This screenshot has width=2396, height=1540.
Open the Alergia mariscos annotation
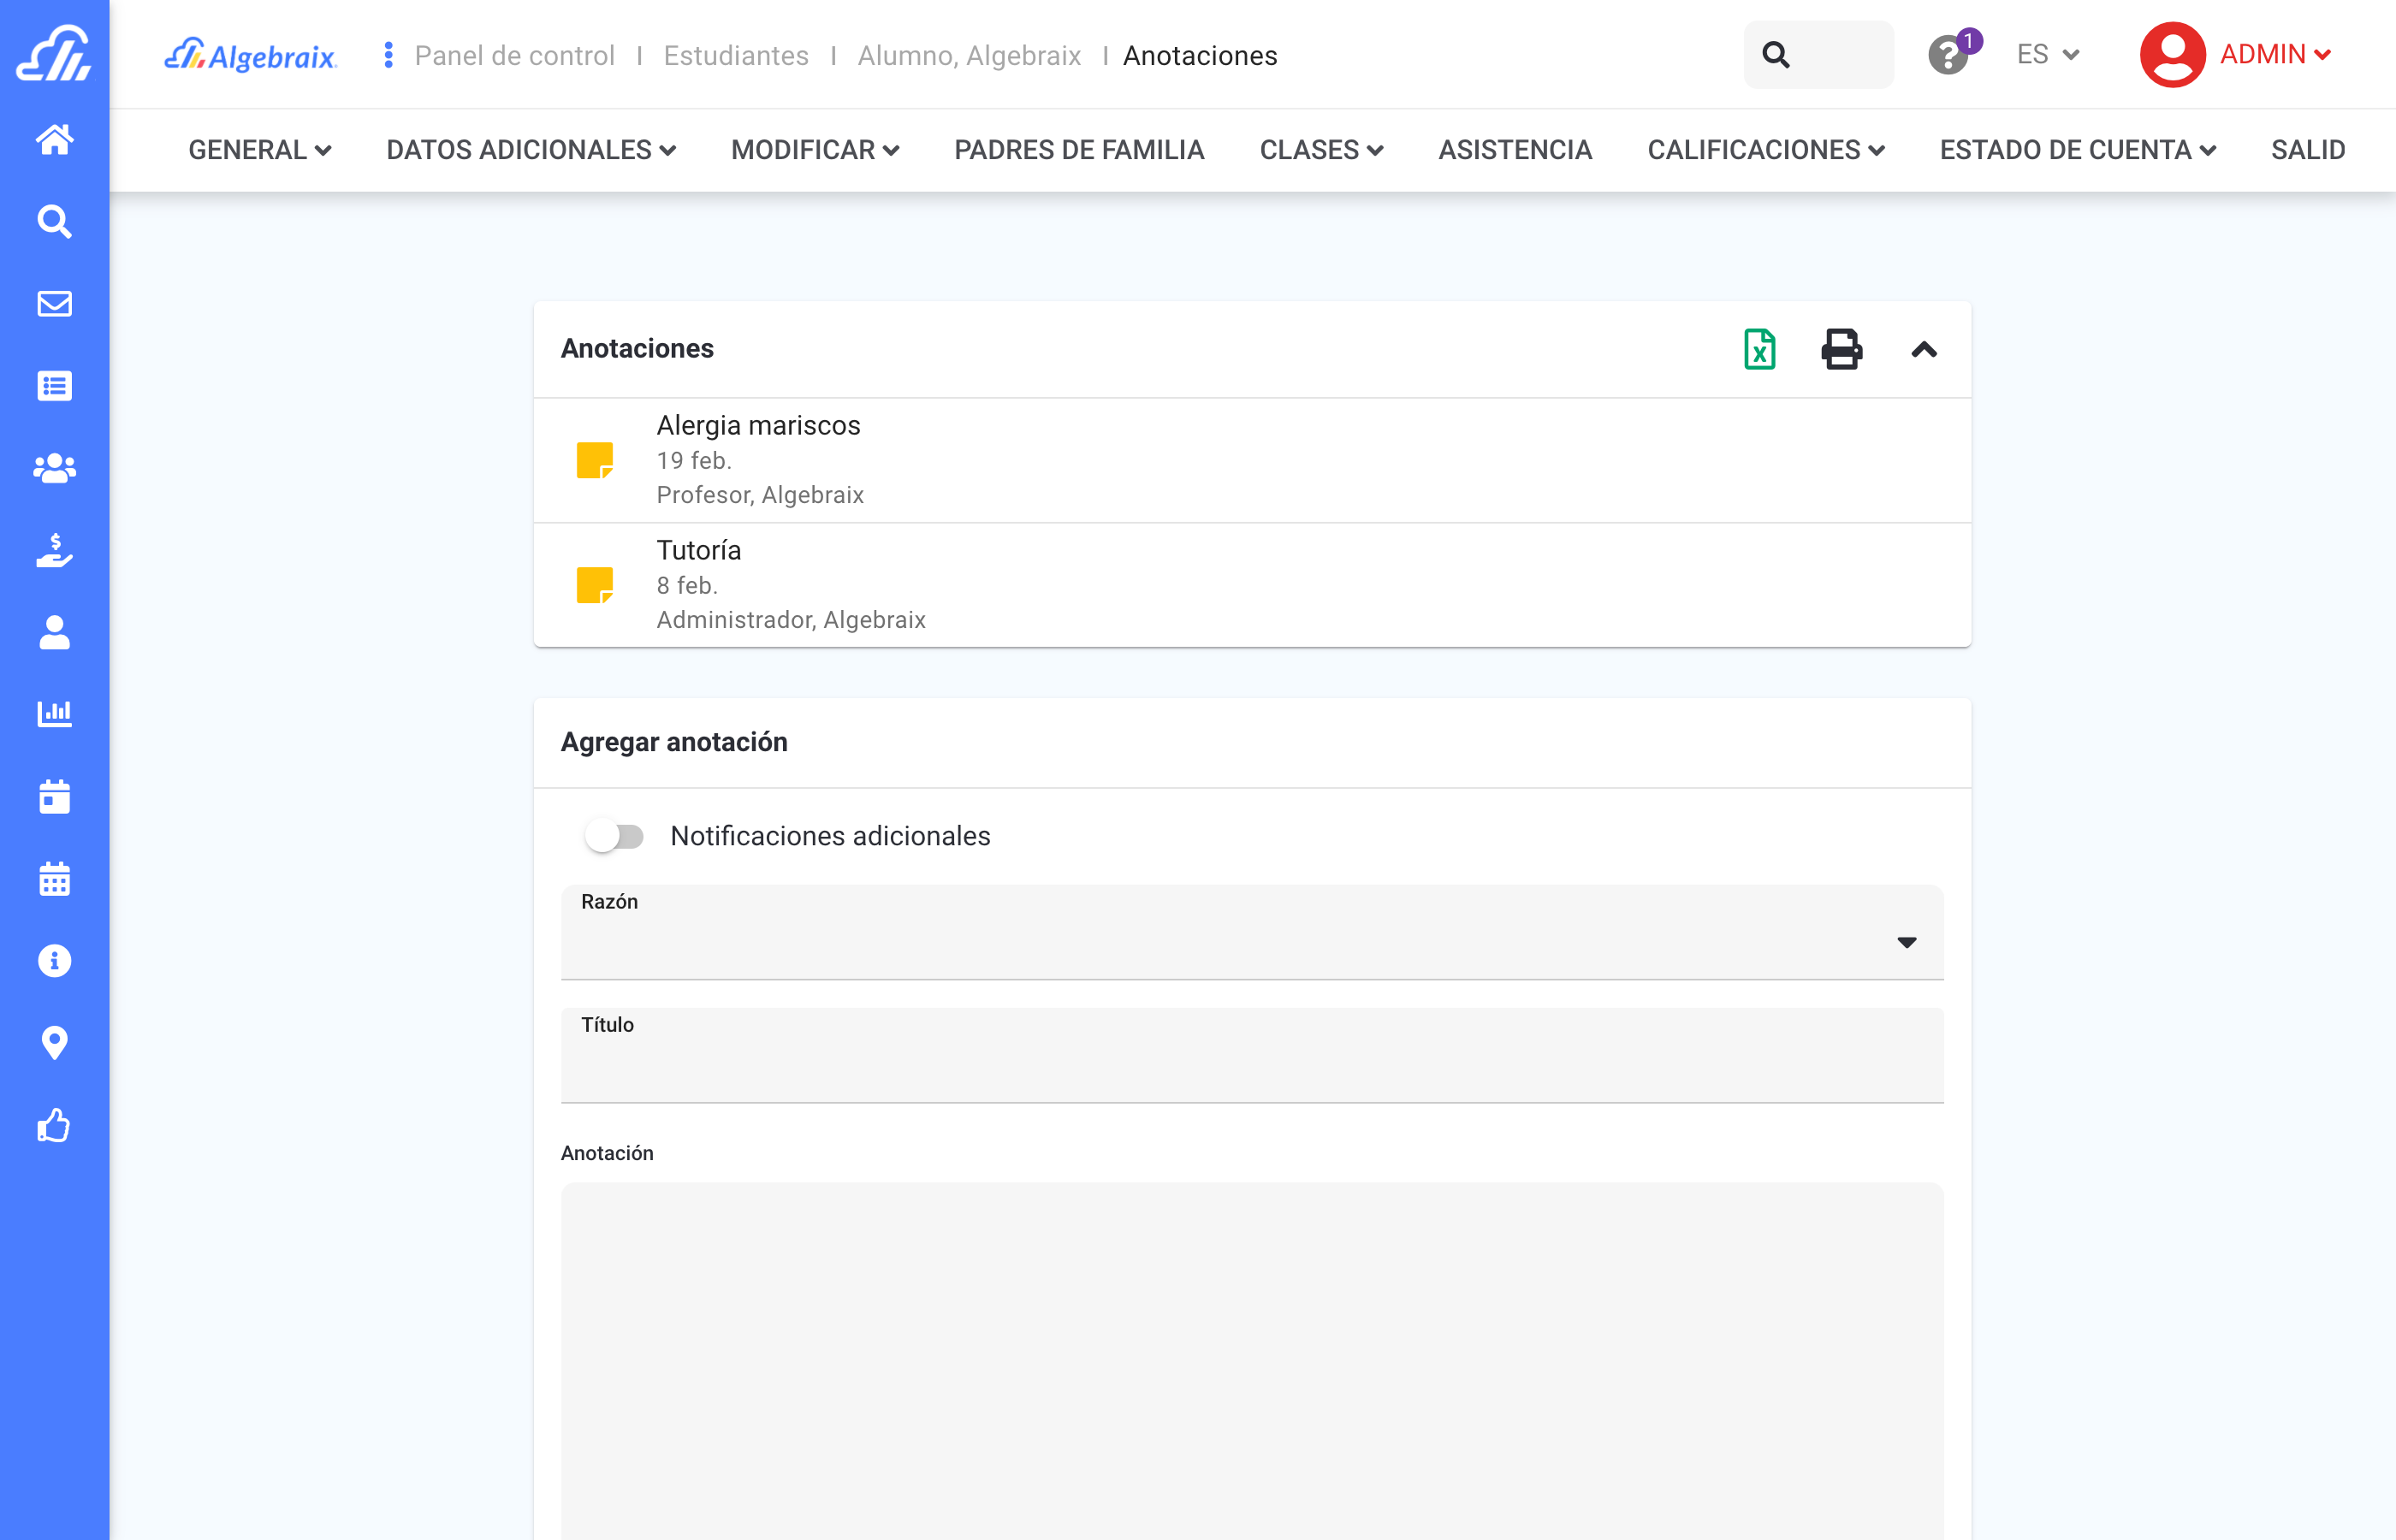coord(758,426)
